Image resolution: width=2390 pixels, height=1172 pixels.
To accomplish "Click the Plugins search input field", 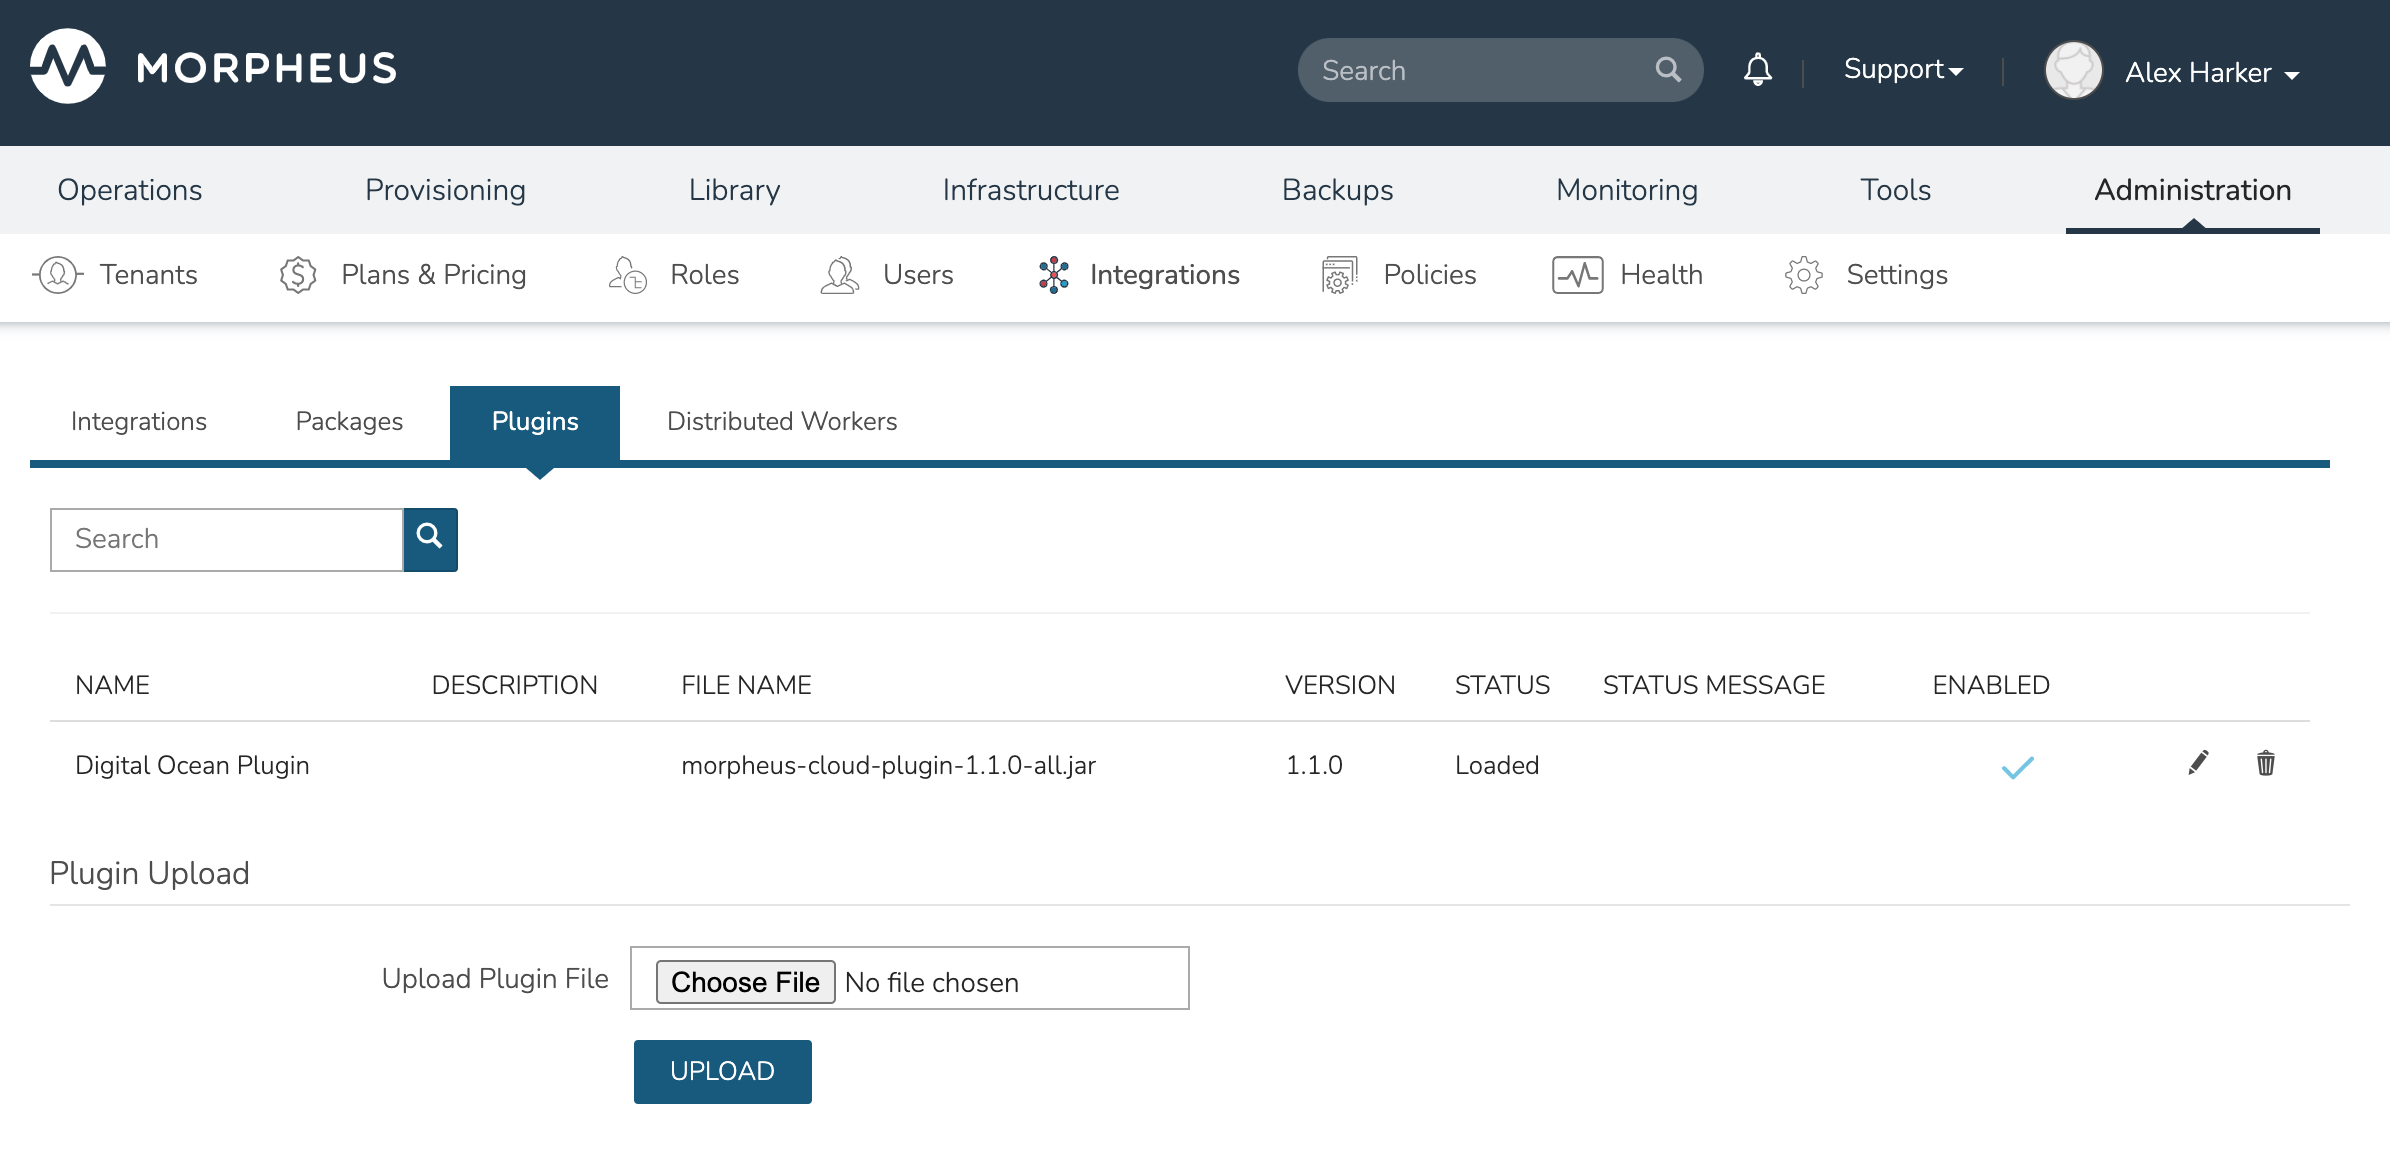I will tap(227, 538).
